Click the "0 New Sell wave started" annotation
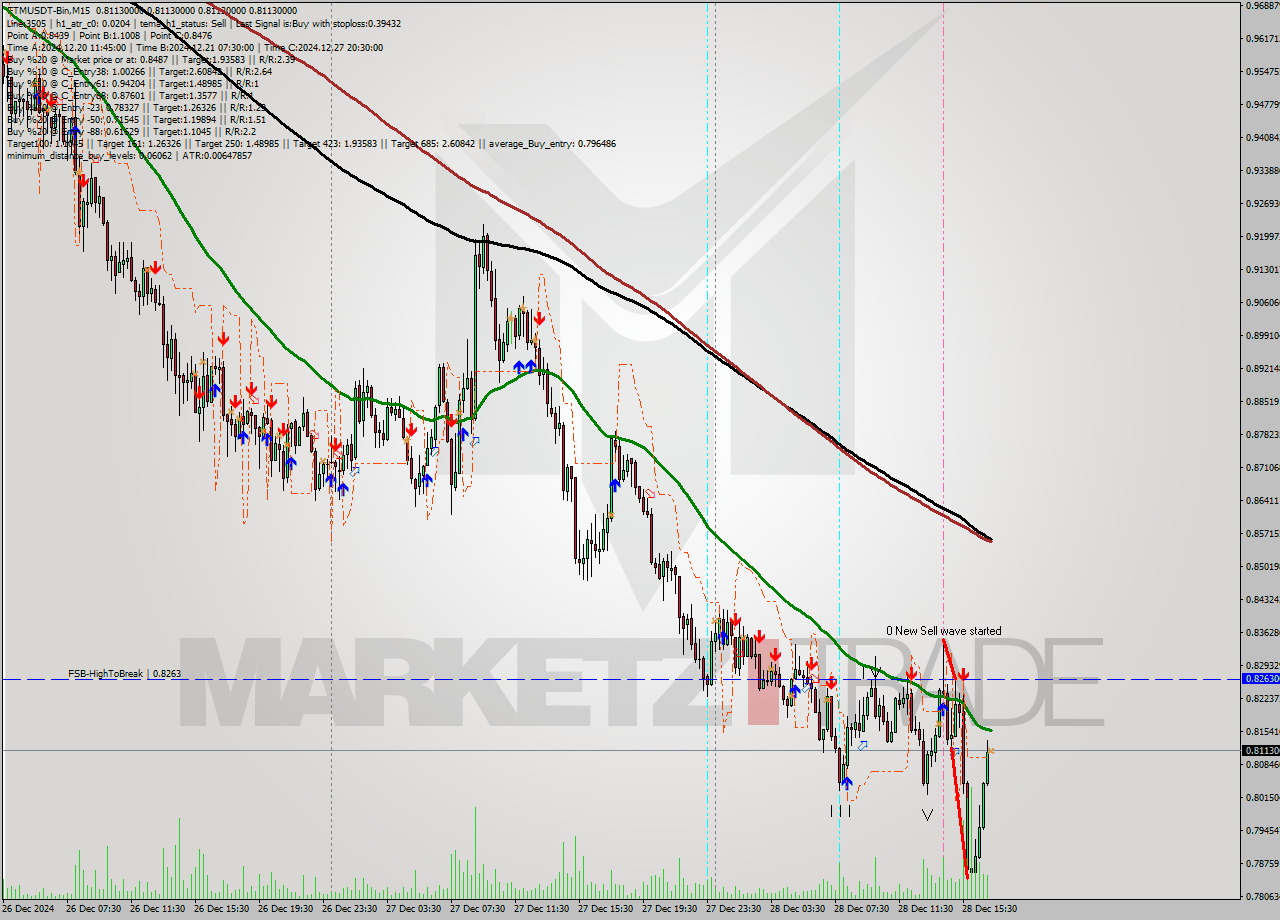The width and height of the screenshot is (1280, 920). [944, 631]
